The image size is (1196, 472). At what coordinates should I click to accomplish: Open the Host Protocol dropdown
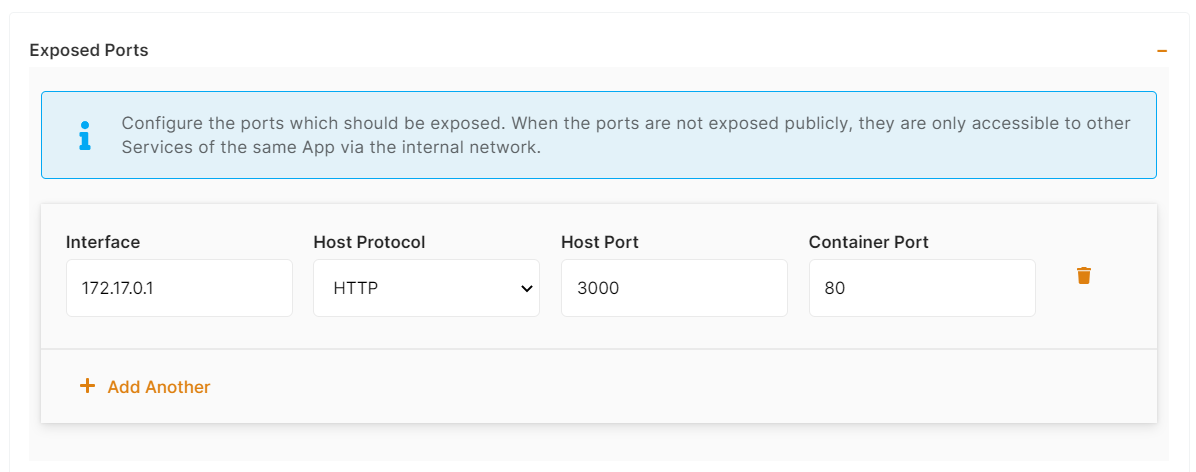tap(426, 288)
